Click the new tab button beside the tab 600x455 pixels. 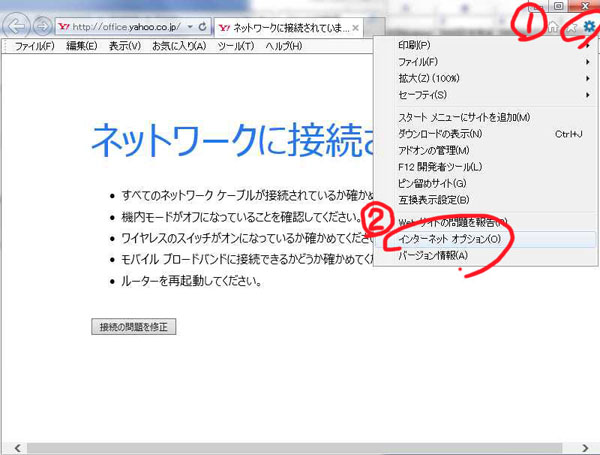coord(374,28)
